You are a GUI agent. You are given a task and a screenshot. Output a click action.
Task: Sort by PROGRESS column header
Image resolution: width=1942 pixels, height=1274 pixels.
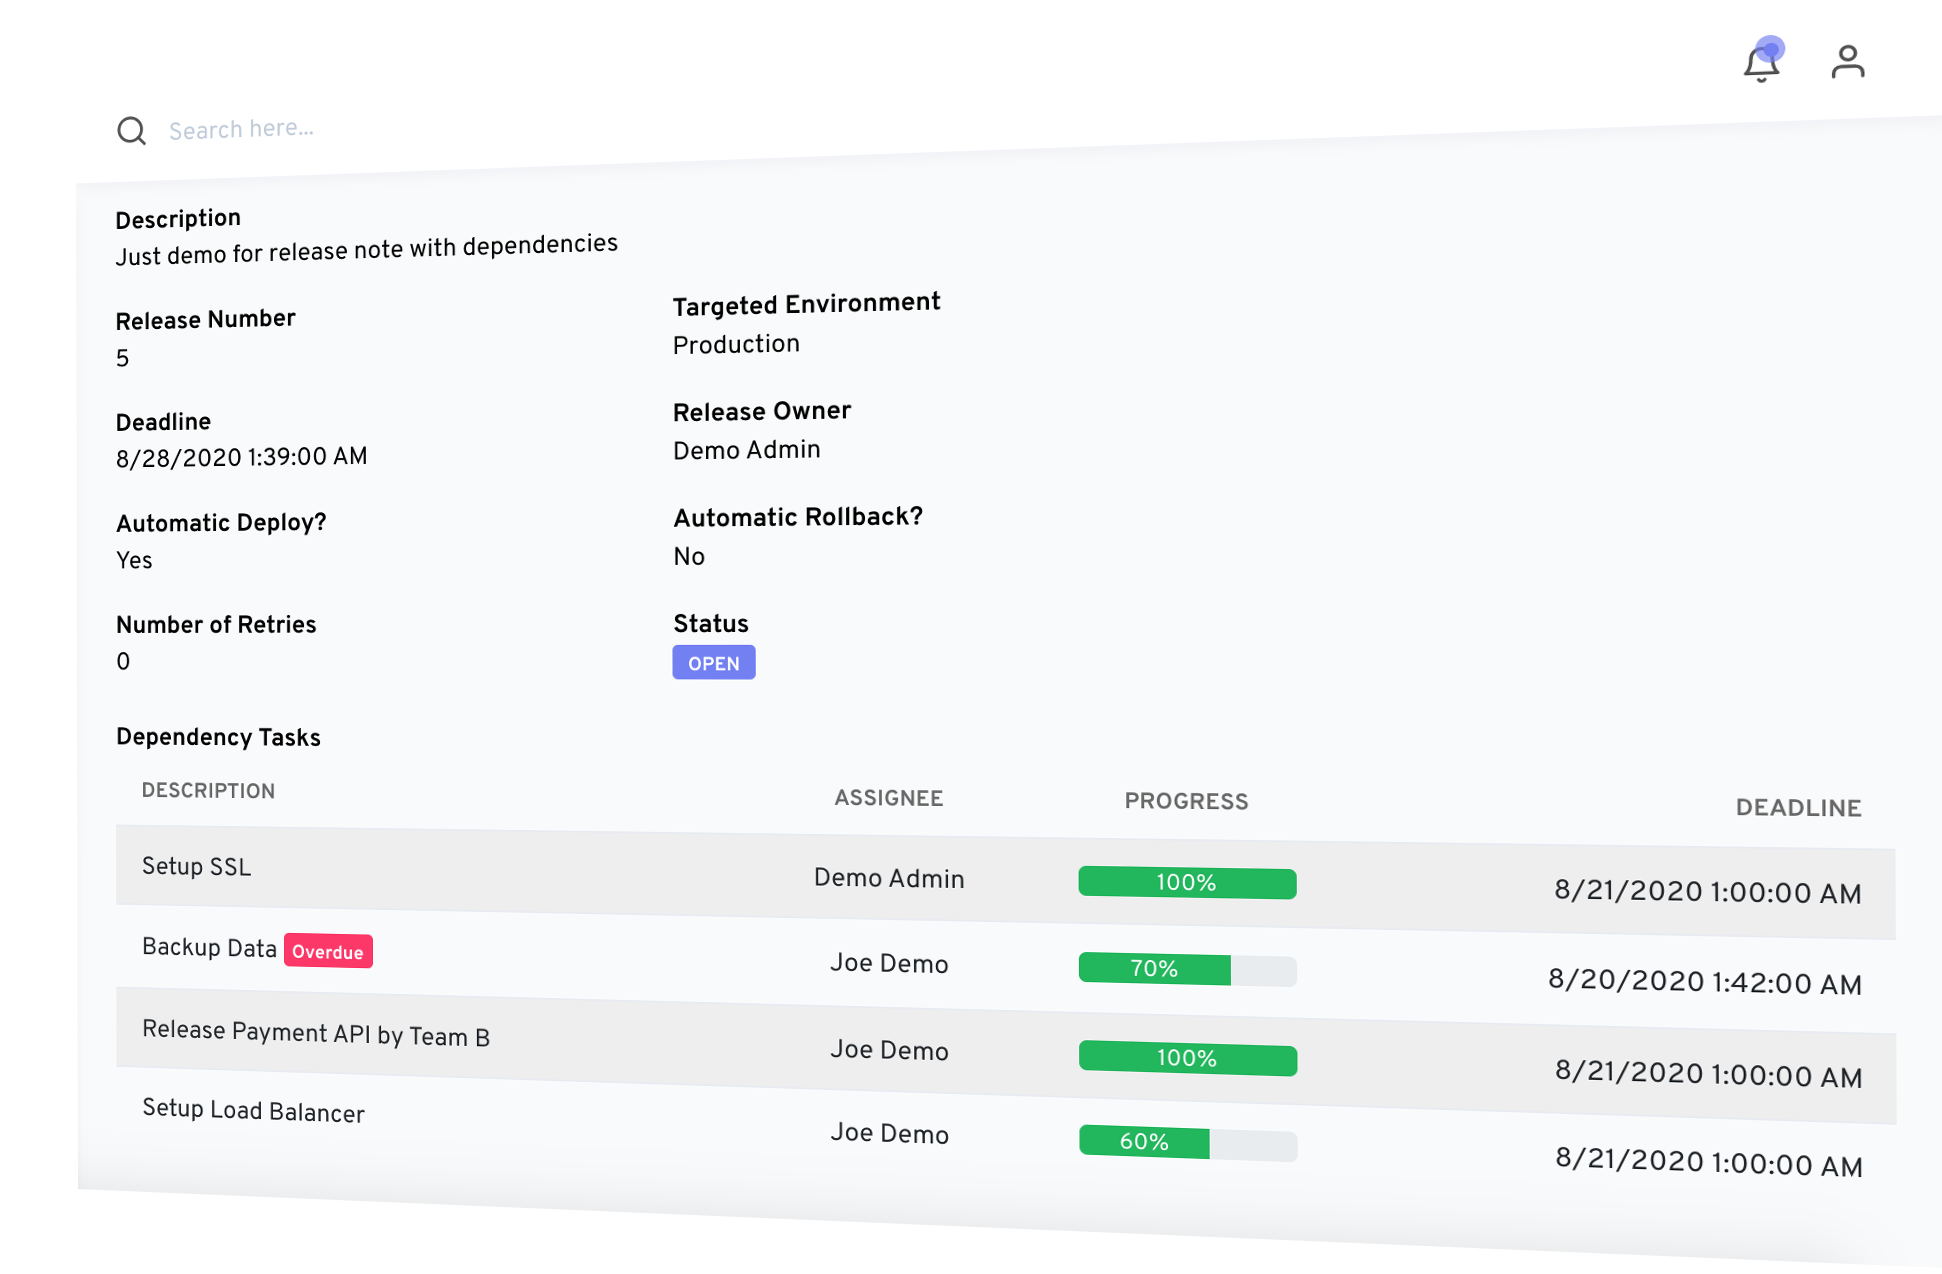[1186, 801]
